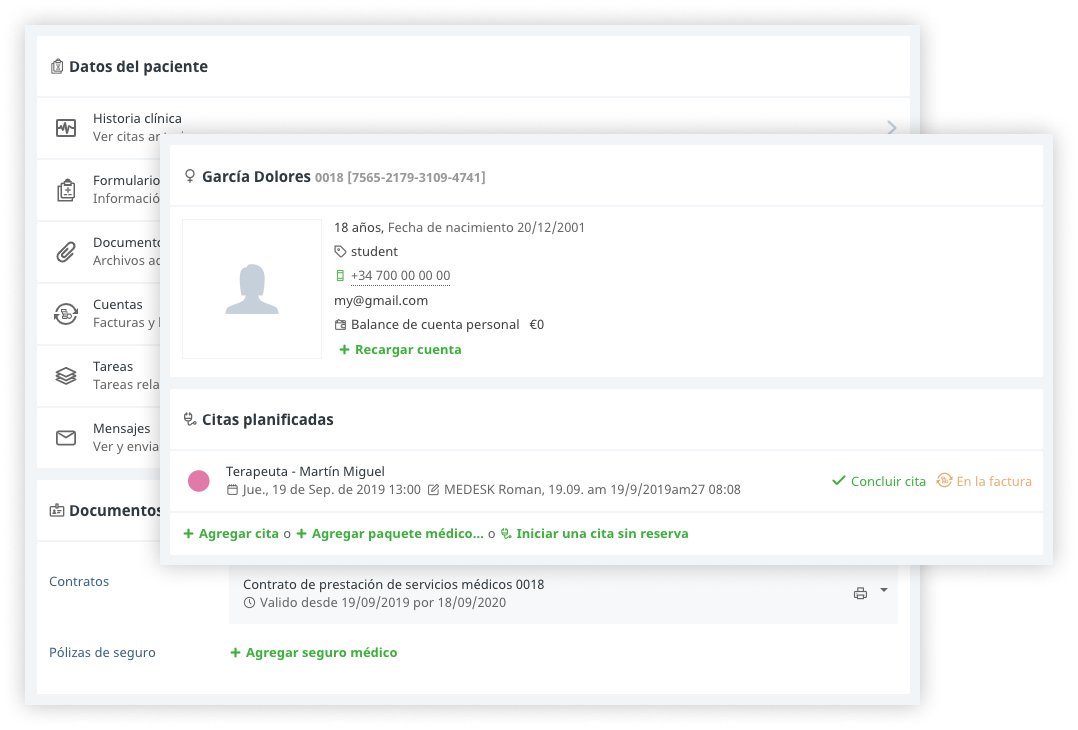Screen dimensions: 1078x730
Task: Open the Tareas menu item
Action: pos(113,367)
